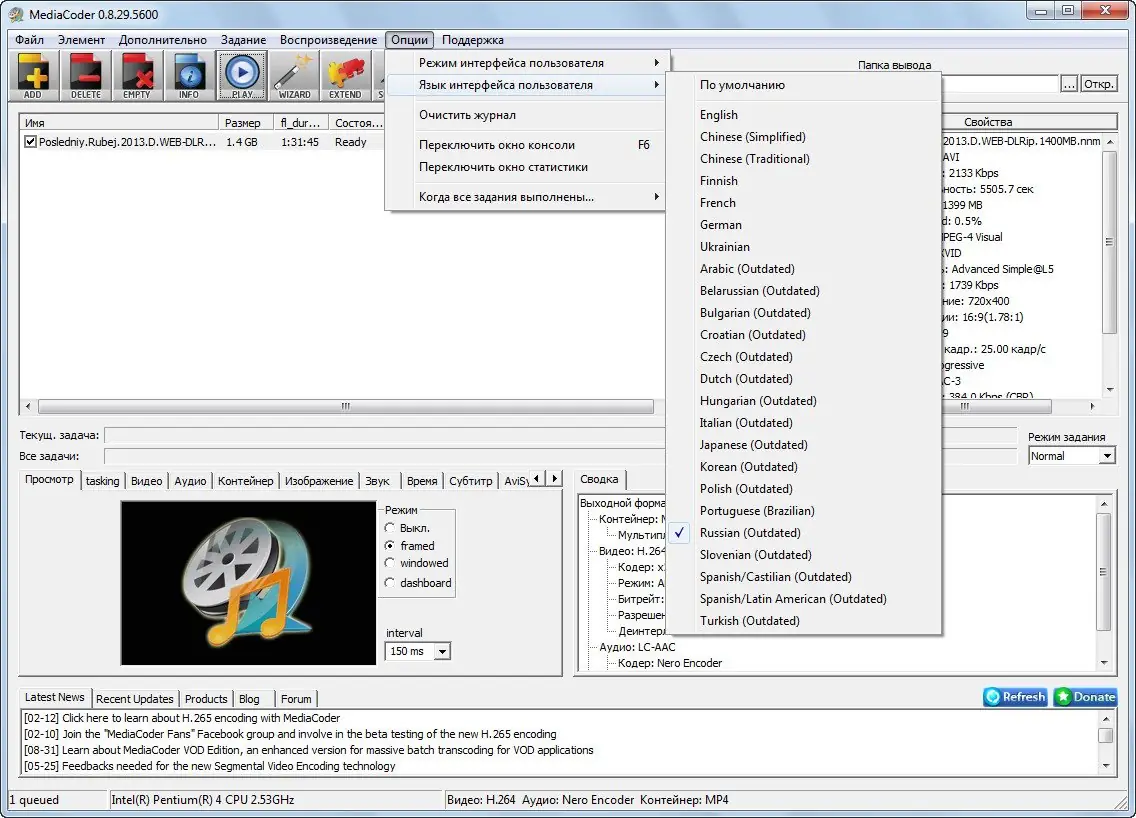Click file list horizontal scrollbar
Image resolution: width=1136 pixels, height=818 pixels.
pyautogui.click(x=346, y=406)
